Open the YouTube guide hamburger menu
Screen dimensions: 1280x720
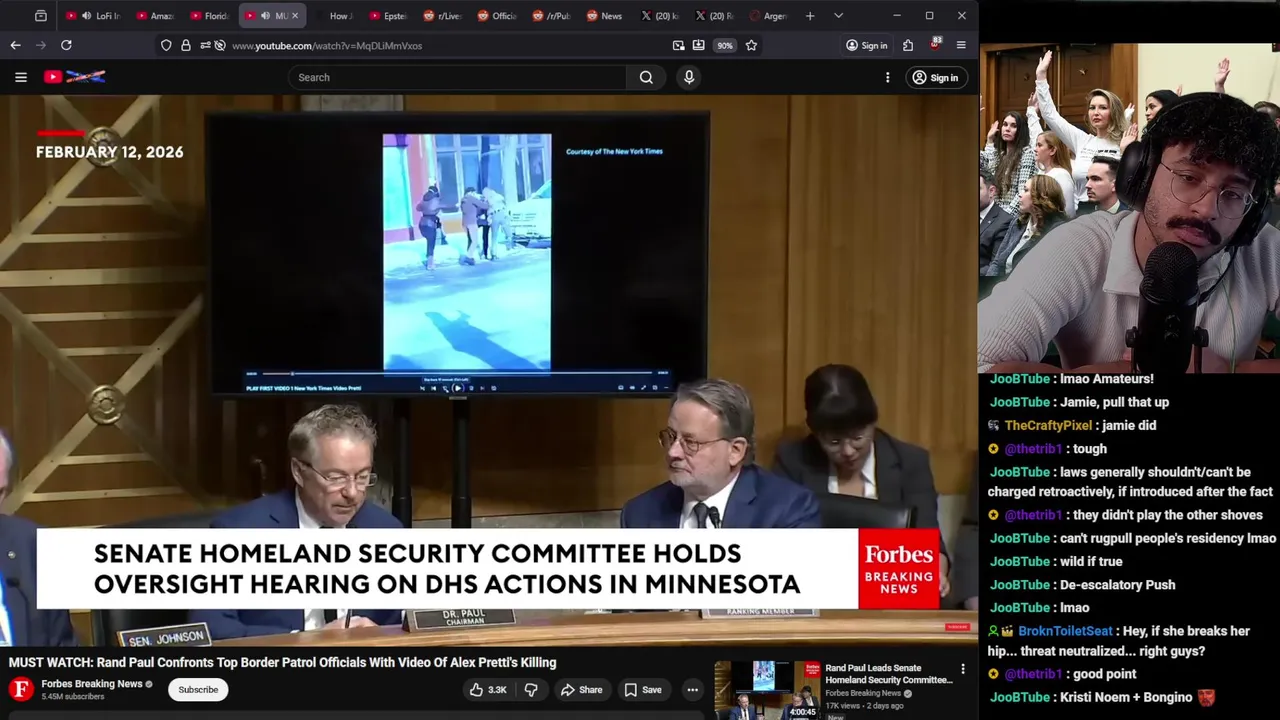pos(20,77)
